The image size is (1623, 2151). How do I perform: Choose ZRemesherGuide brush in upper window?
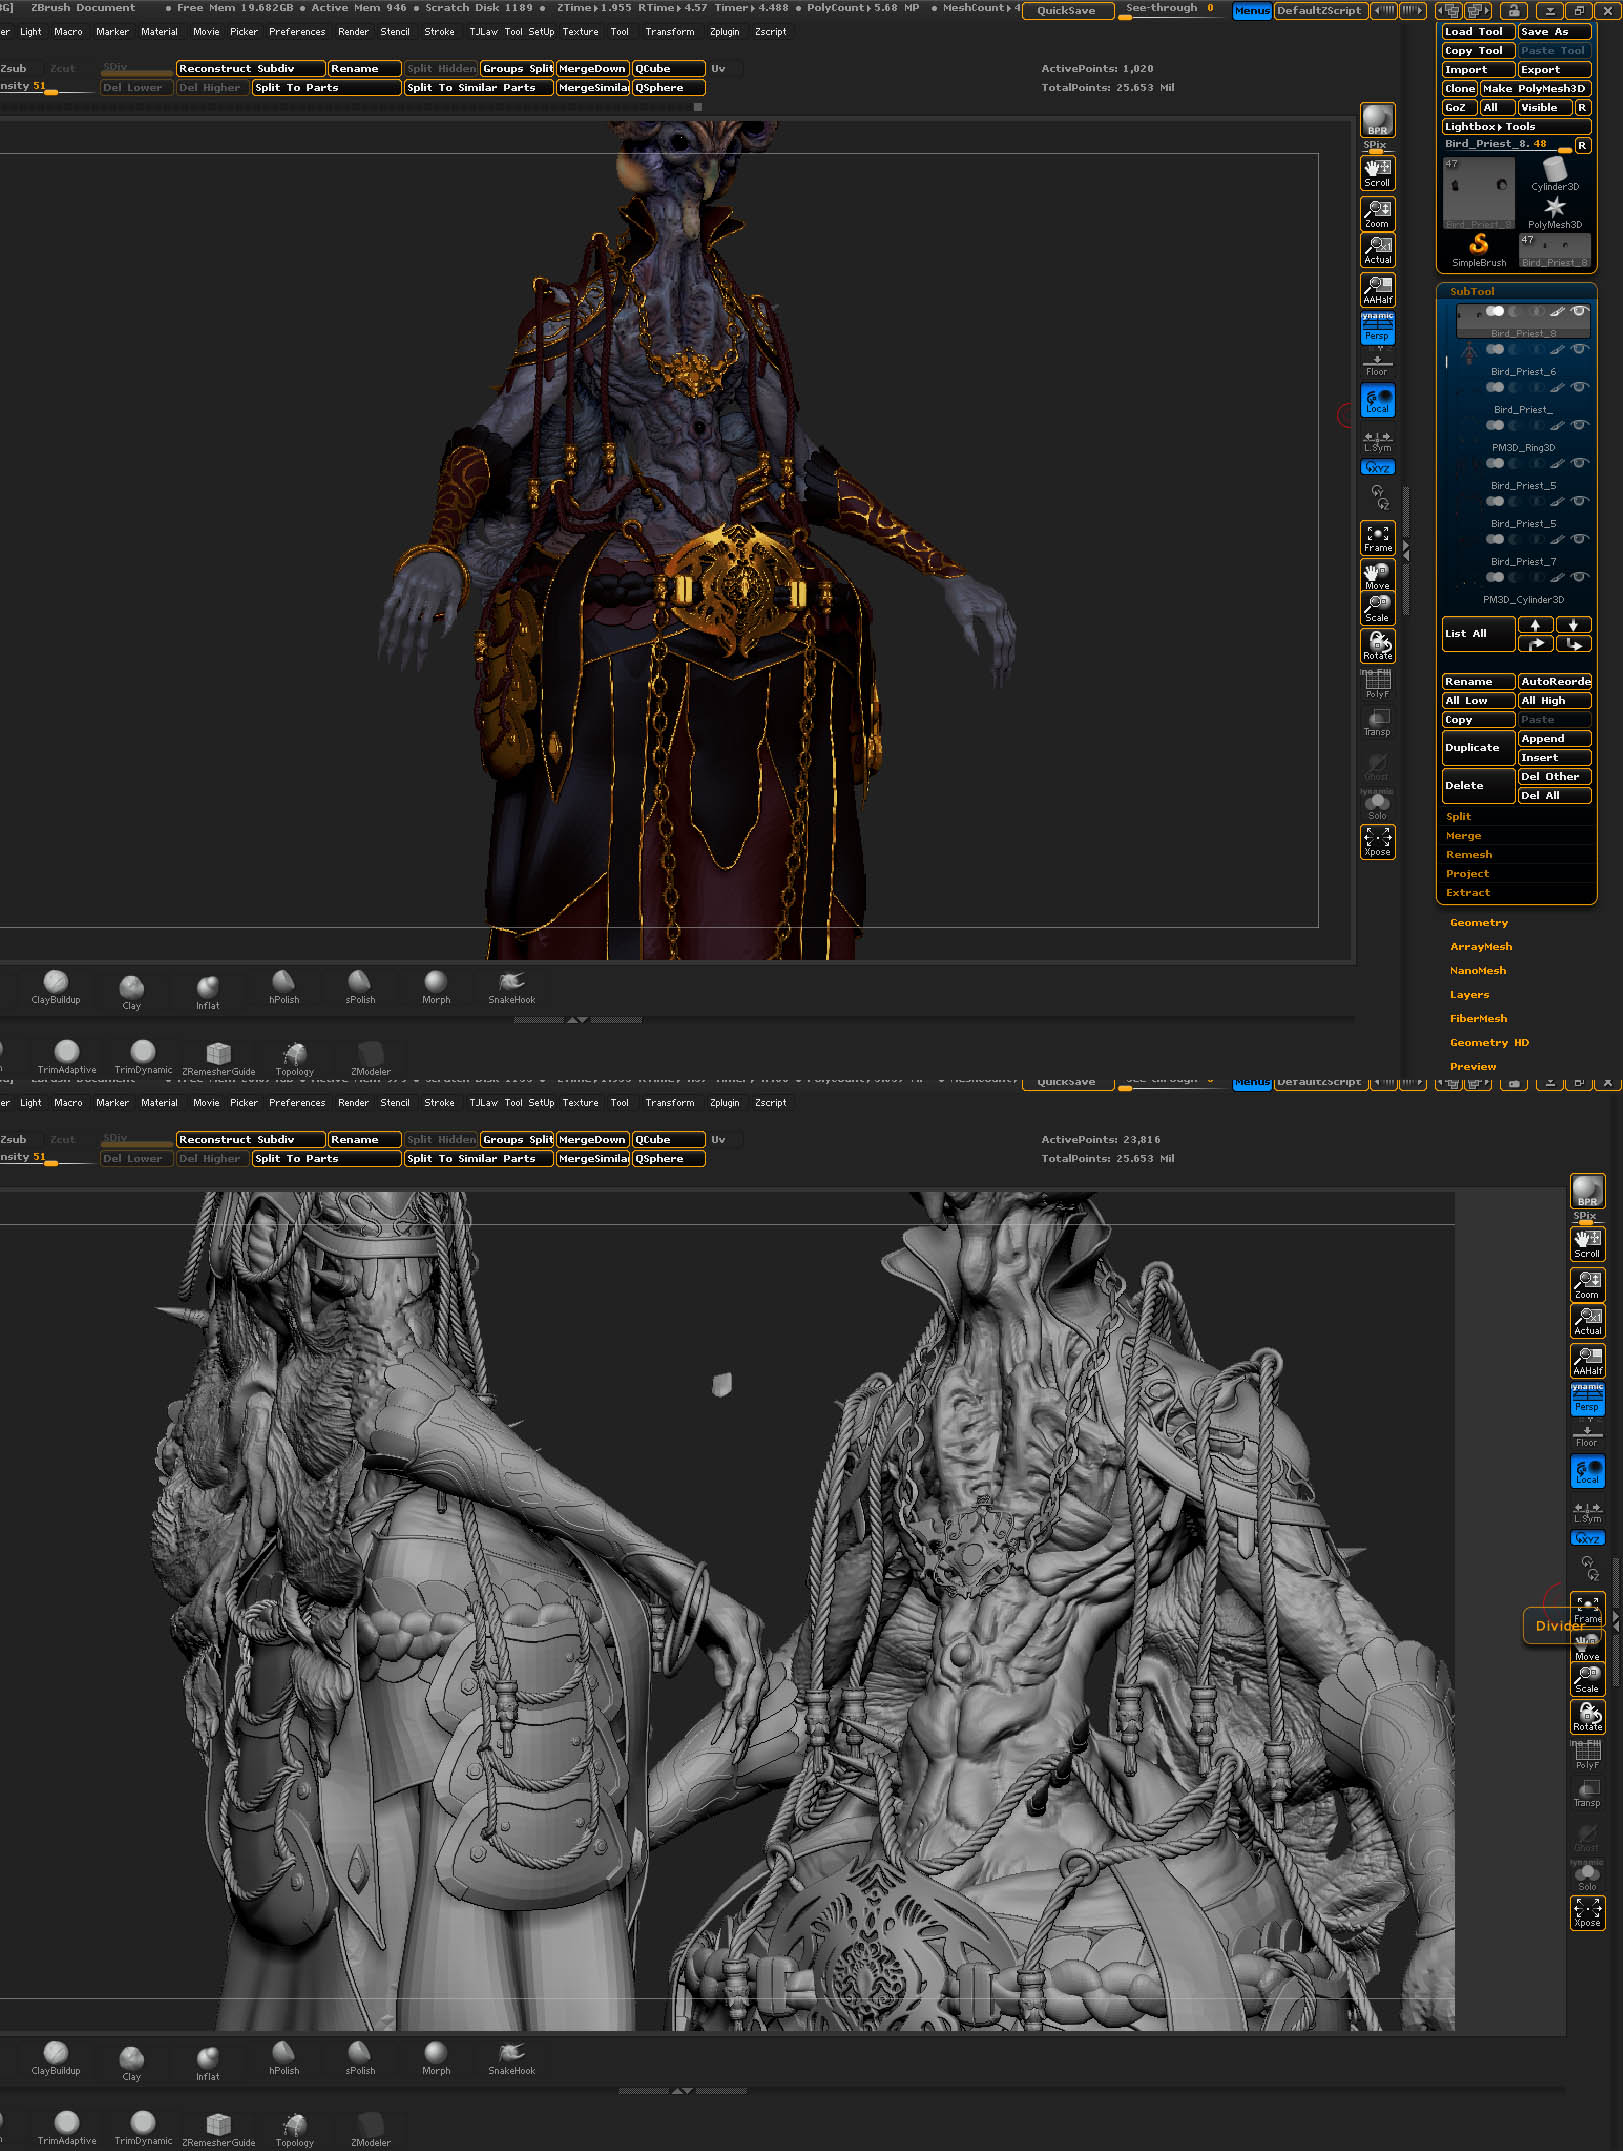(218, 1059)
